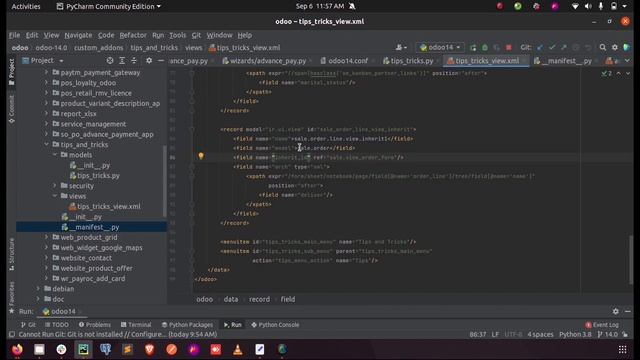Stop the running process (red square)
The height and width of the screenshot is (360, 640).
(509, 48)
